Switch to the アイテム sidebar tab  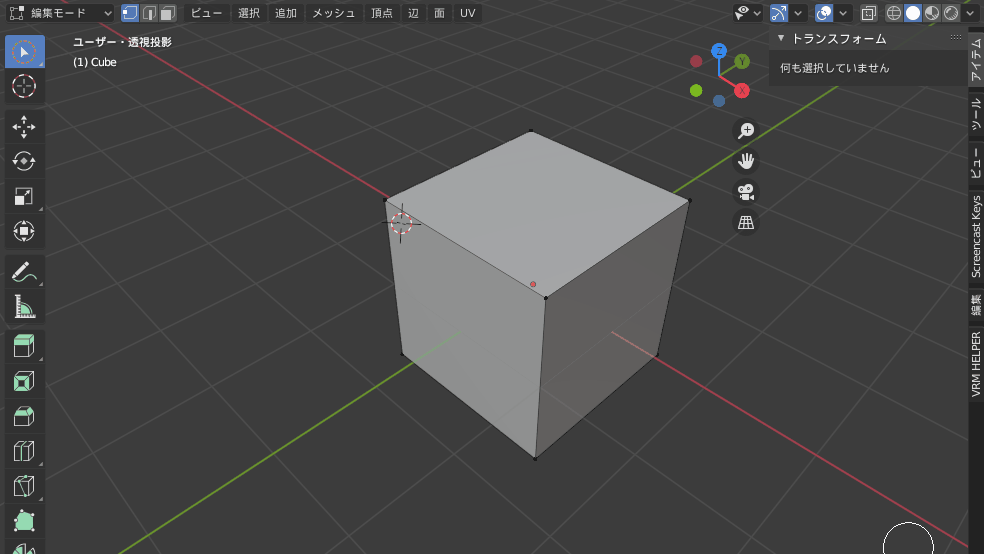[x=976, y=59]
